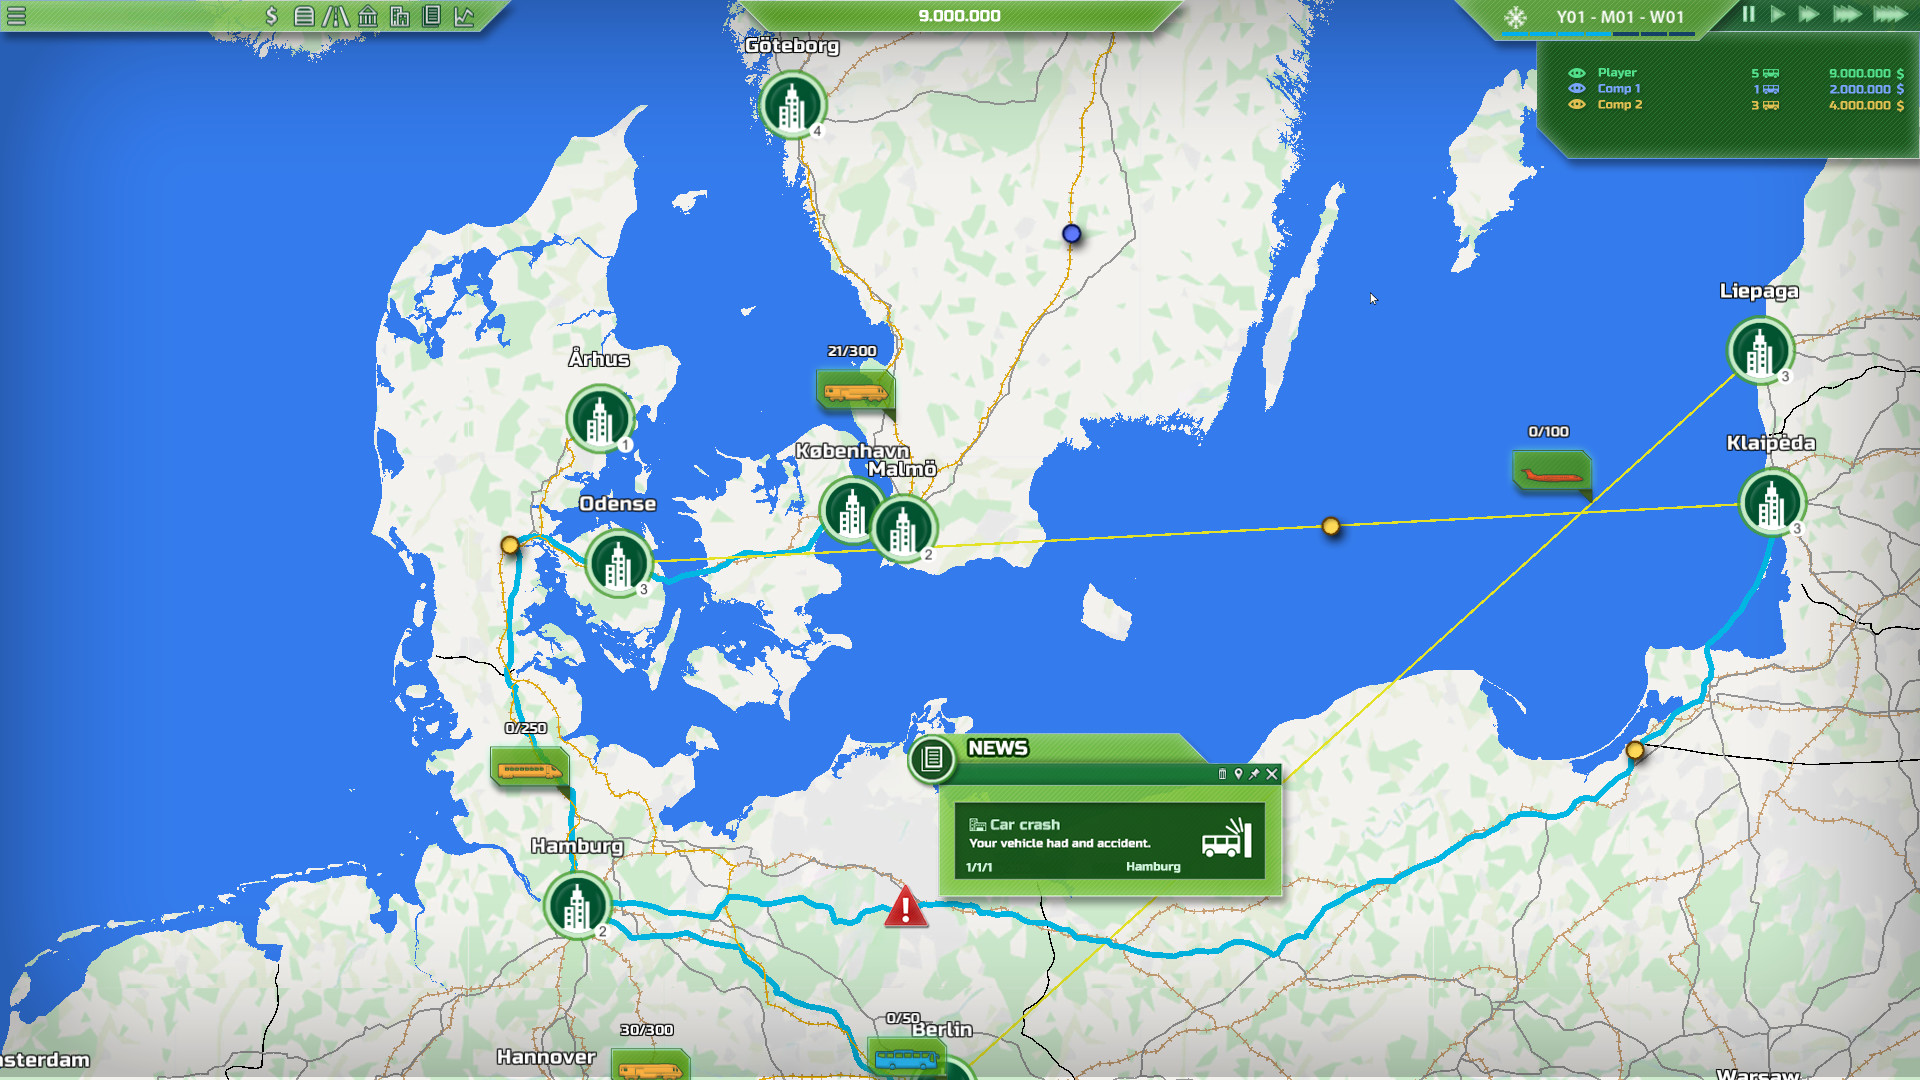Expand the Göteborg city marker
Image resolution: width=1920 pixels, height=1080 pixels.
[x=793, y=103]
